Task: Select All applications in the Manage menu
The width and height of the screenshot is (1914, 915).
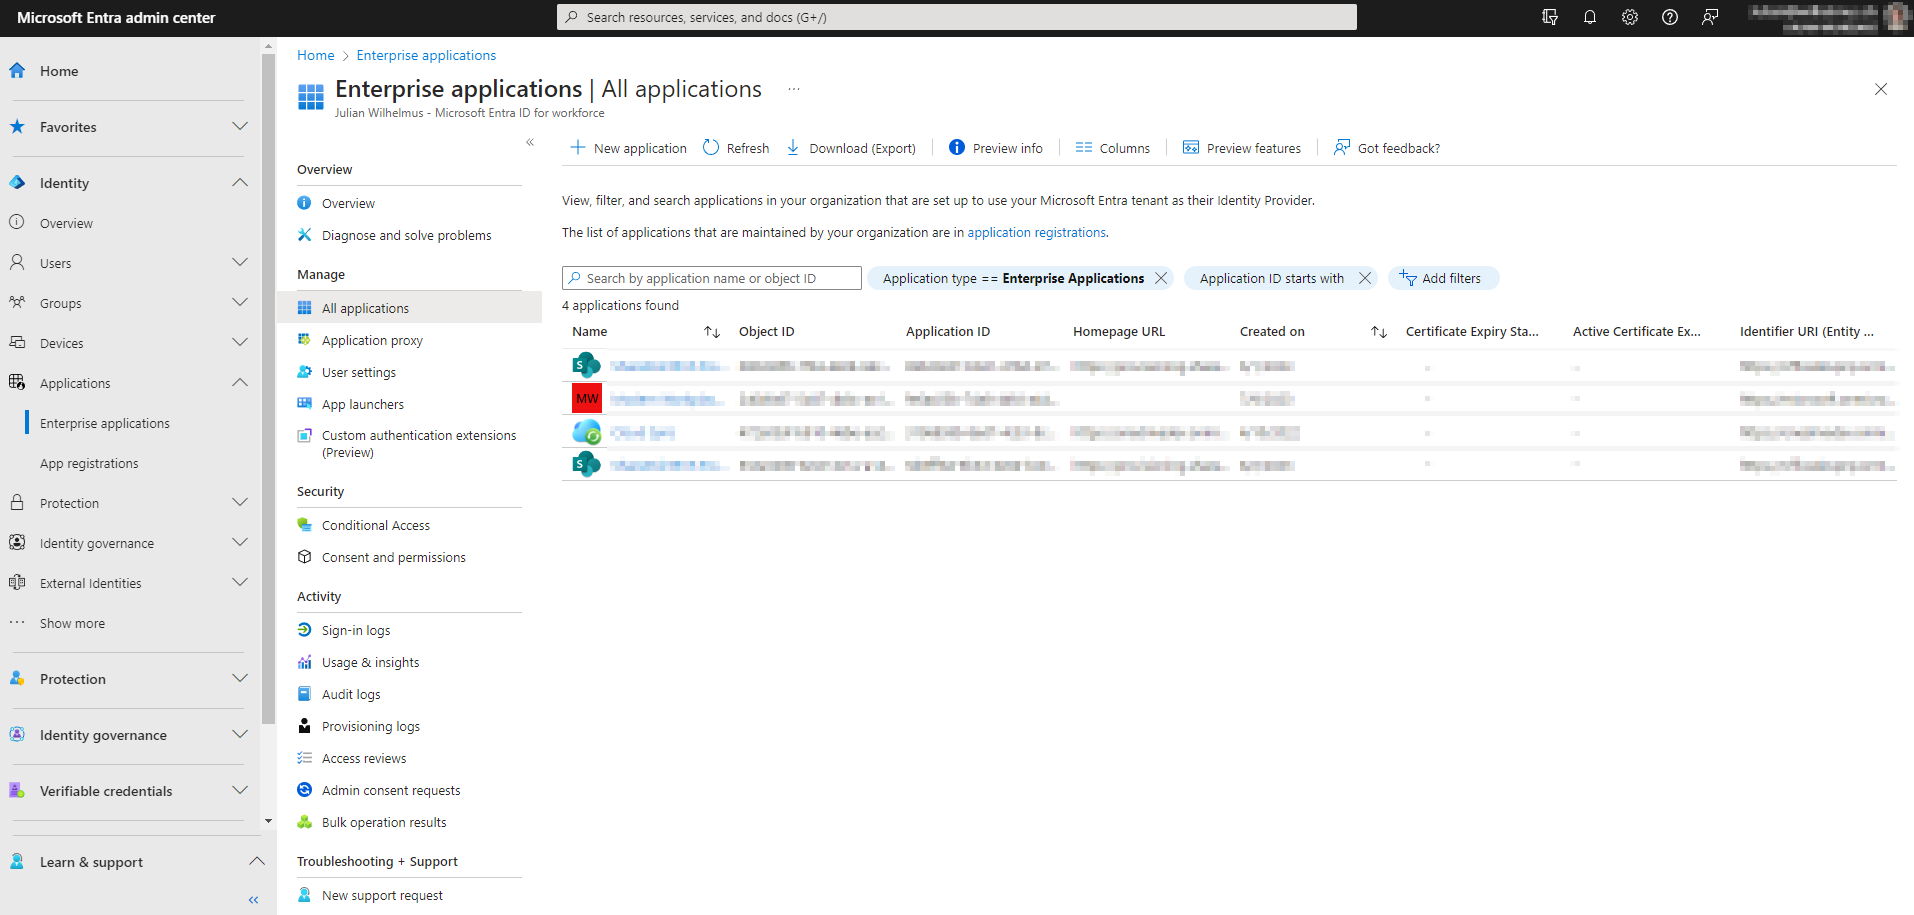Action: 409,308
